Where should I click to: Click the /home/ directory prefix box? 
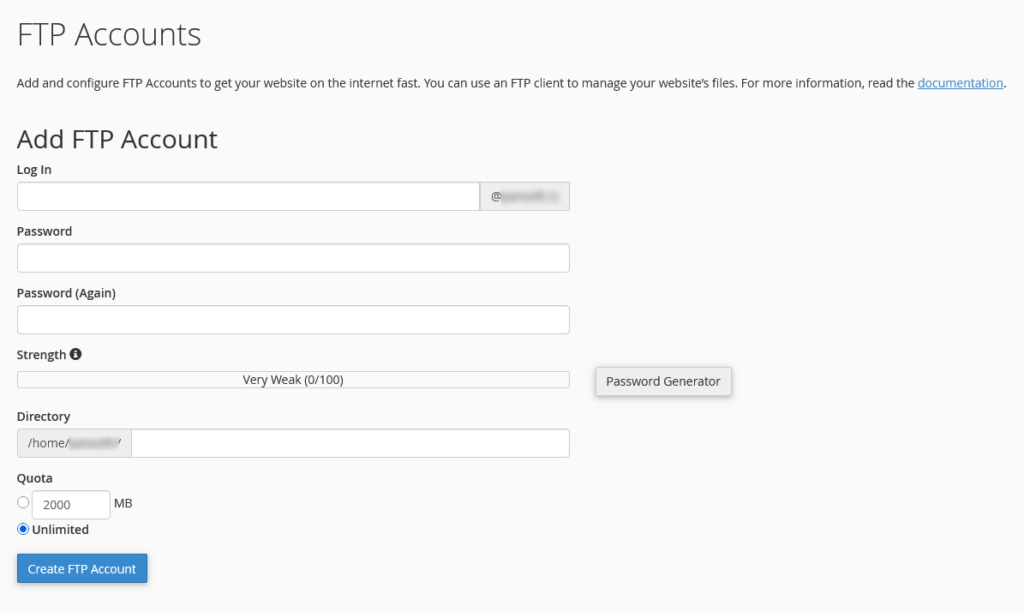(x=74, y=443)
